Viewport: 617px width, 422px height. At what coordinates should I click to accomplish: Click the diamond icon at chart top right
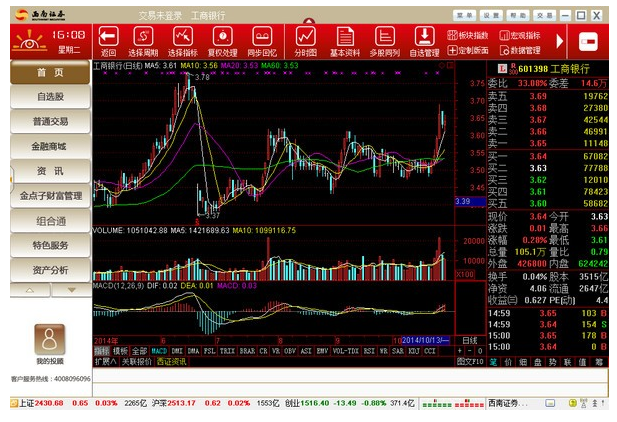click(x=442, y=65)
